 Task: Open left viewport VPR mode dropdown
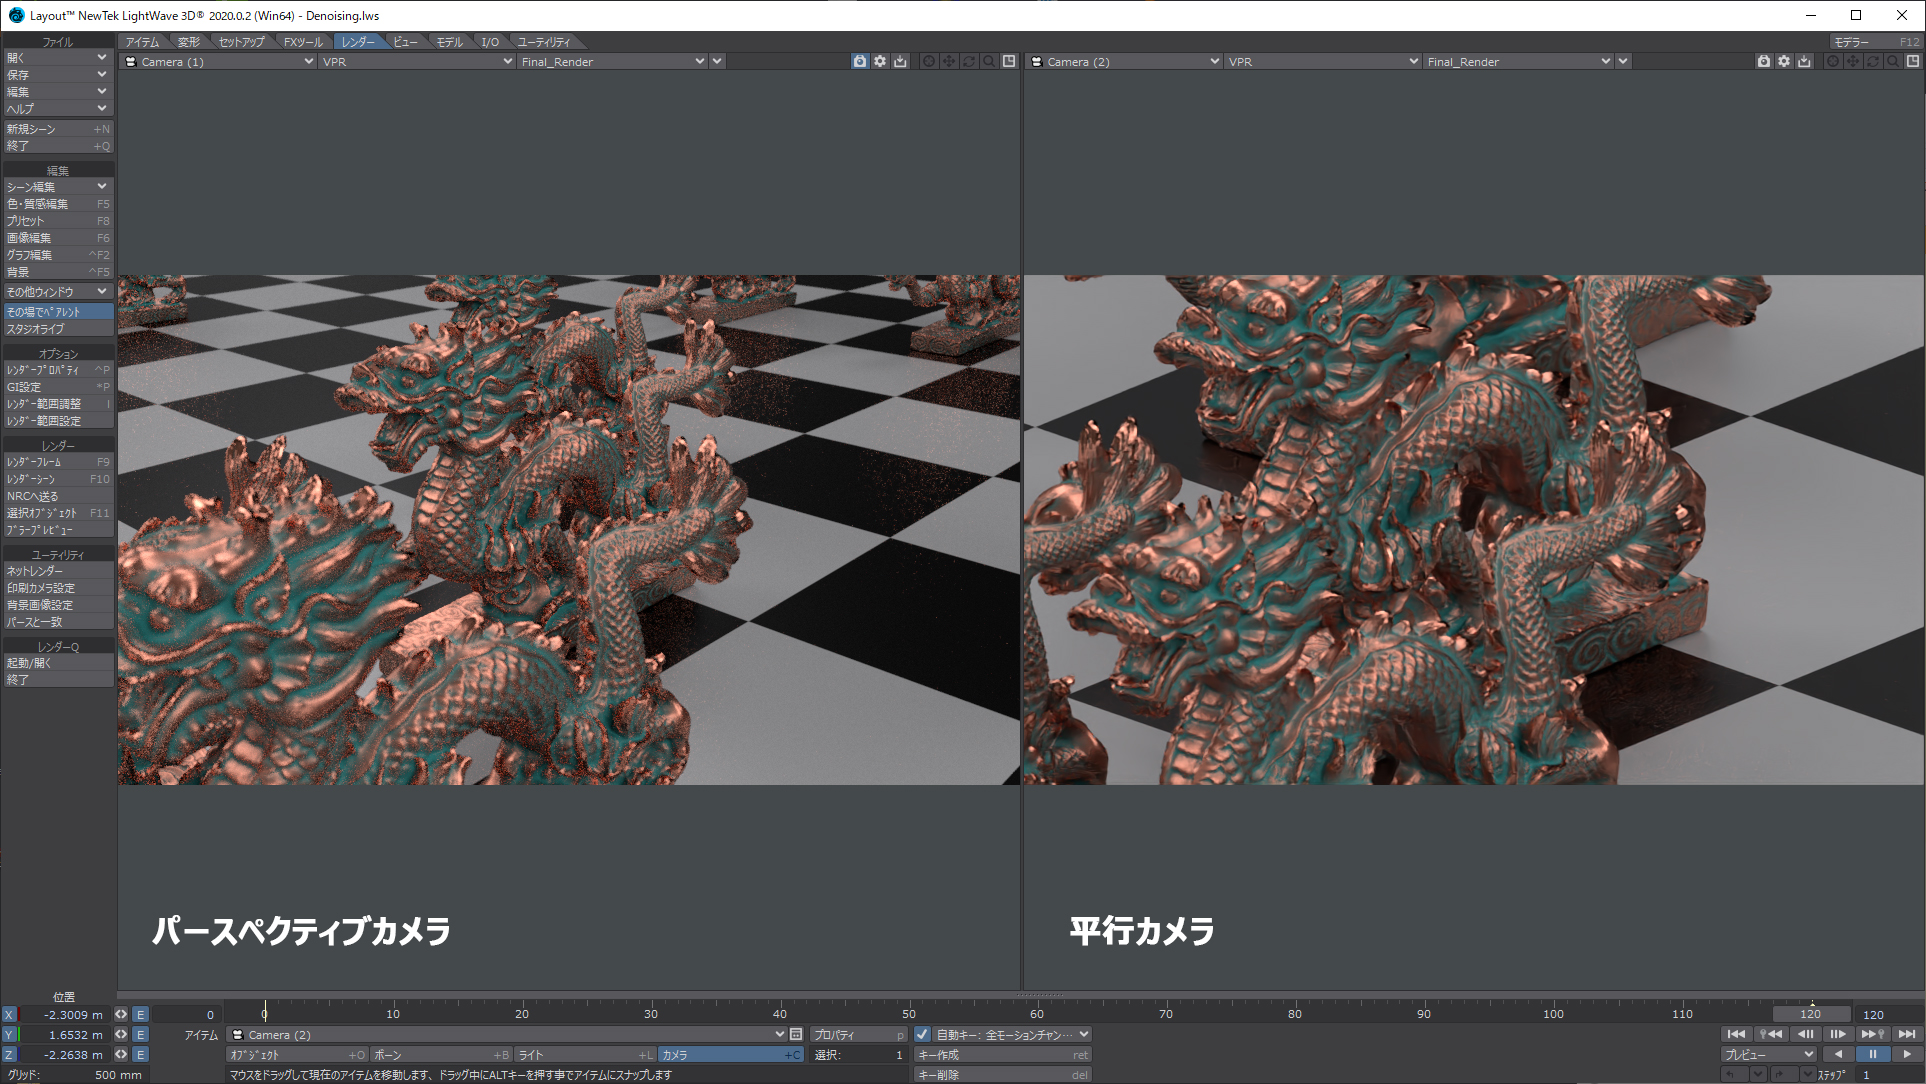417,61
